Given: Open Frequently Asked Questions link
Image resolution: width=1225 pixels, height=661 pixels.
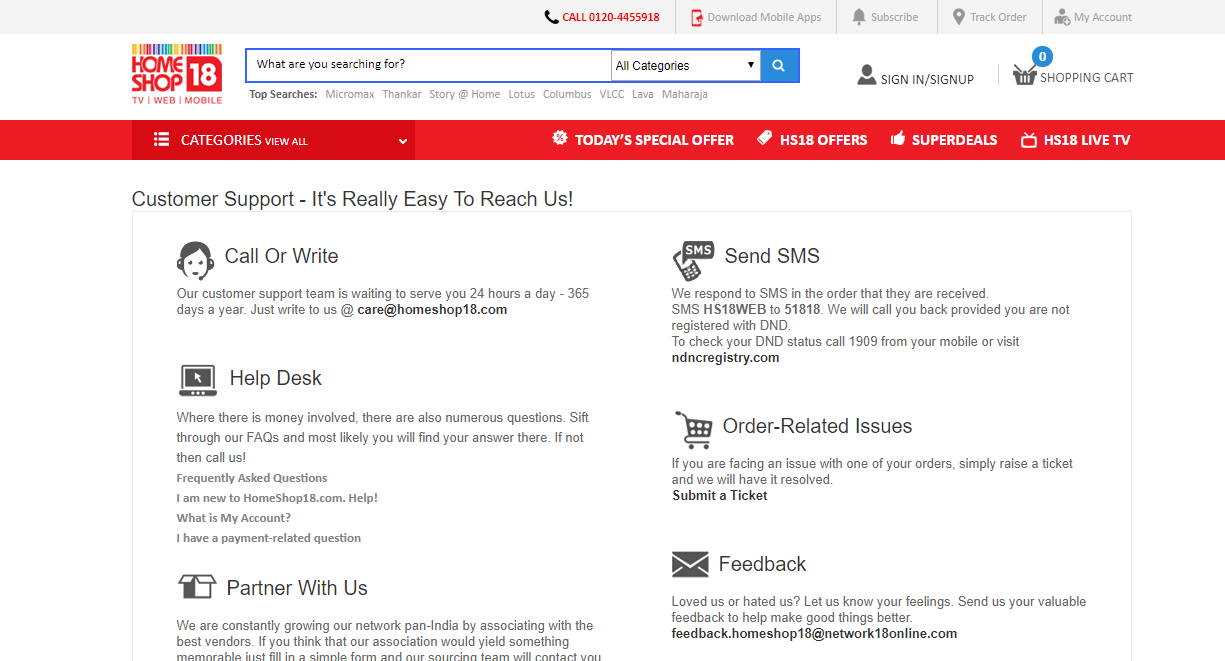Looking at the screenshot, I should (252, 478).
